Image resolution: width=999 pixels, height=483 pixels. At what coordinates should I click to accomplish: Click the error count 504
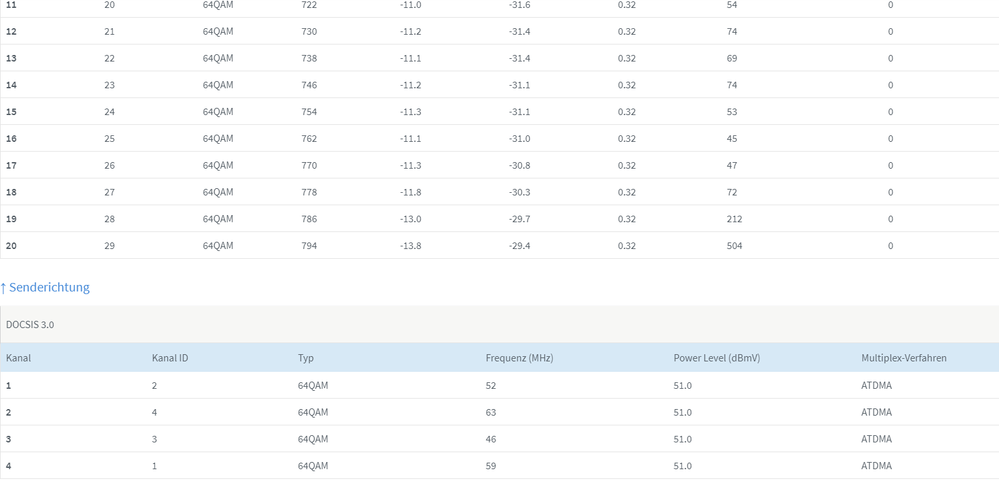pyautogui.click(x=734, y=245)
